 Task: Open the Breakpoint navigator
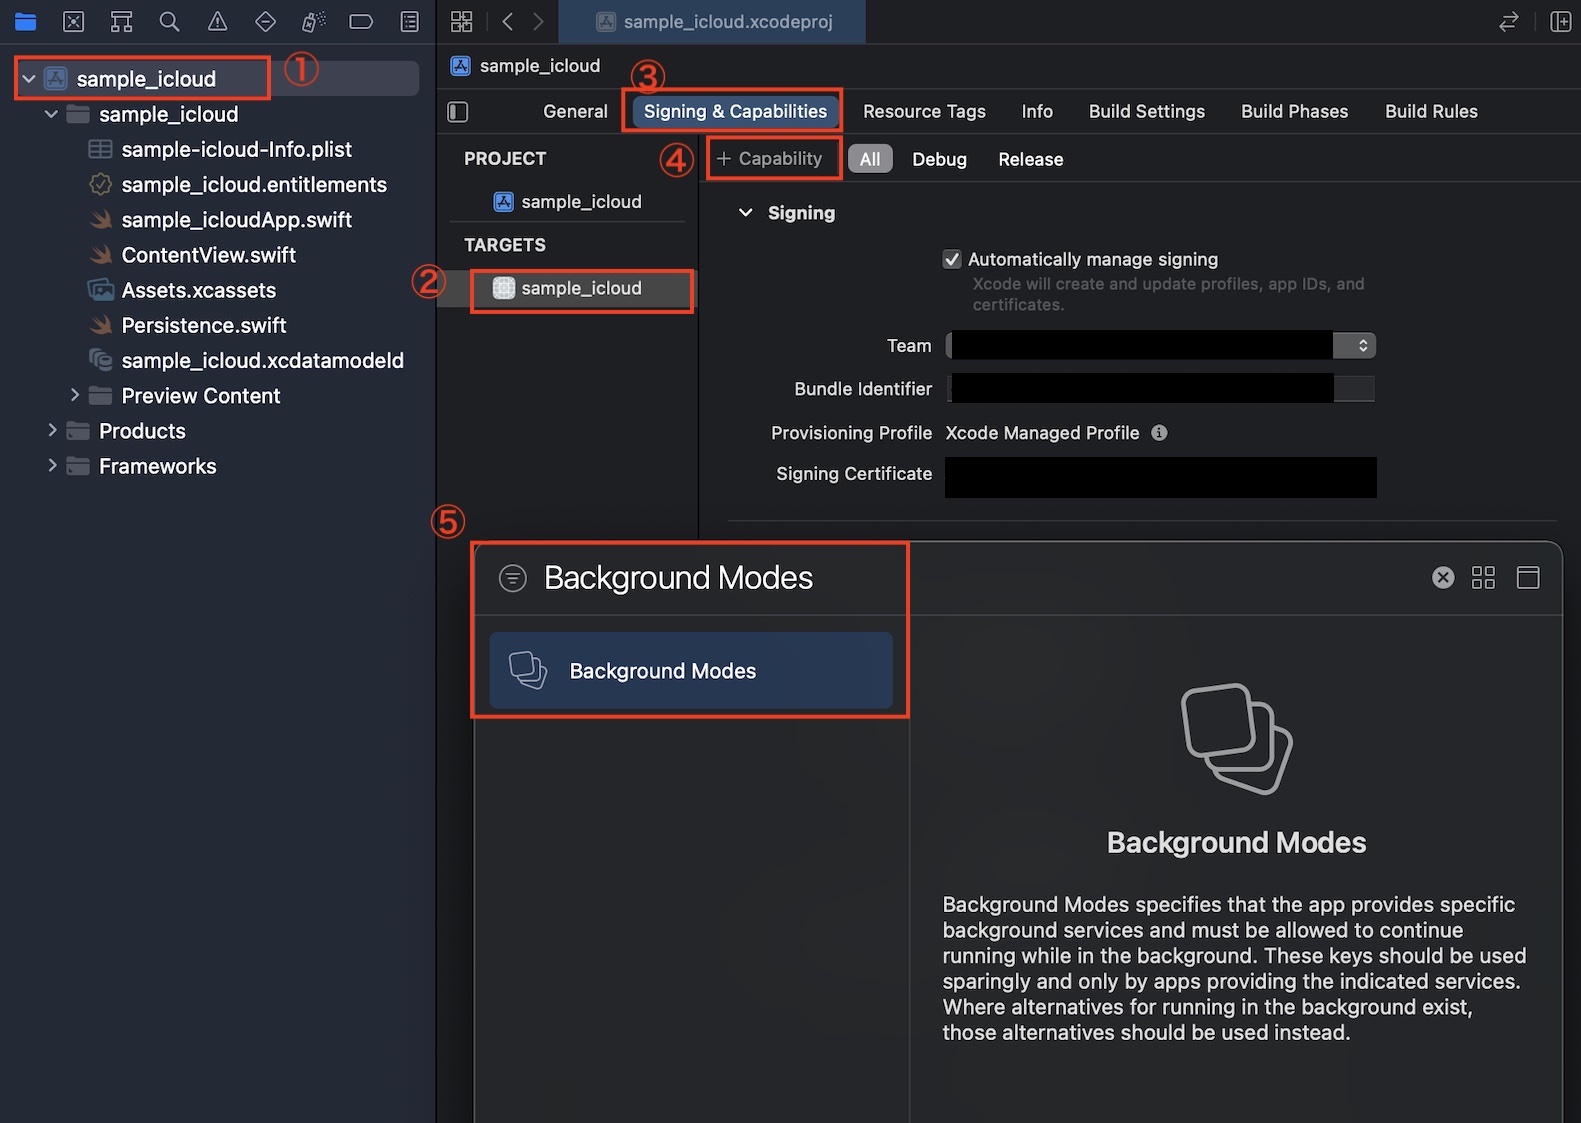(x=361, y=21)
